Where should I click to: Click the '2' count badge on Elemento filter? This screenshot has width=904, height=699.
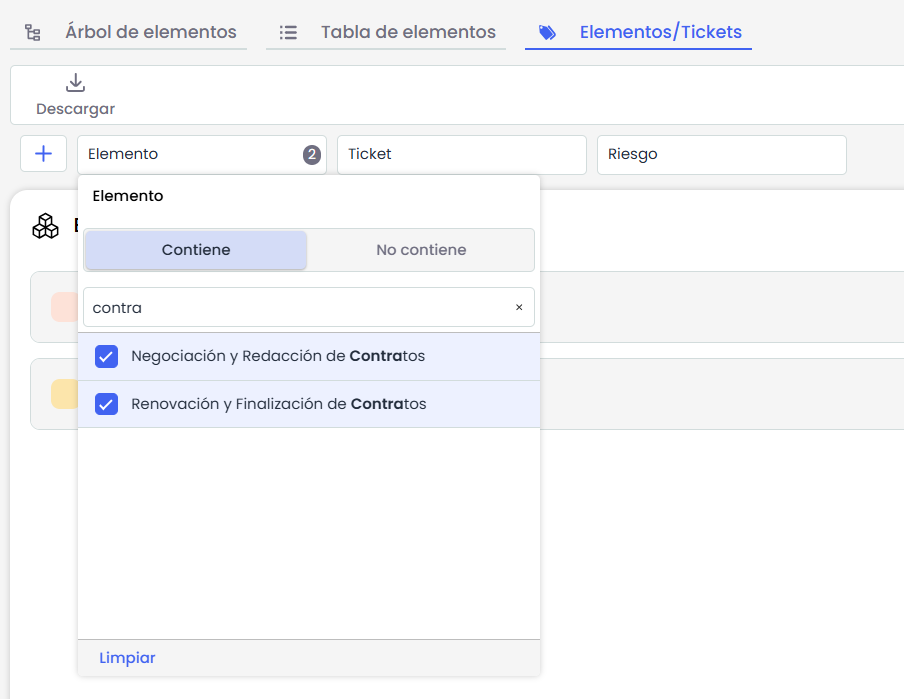point(312,155)
